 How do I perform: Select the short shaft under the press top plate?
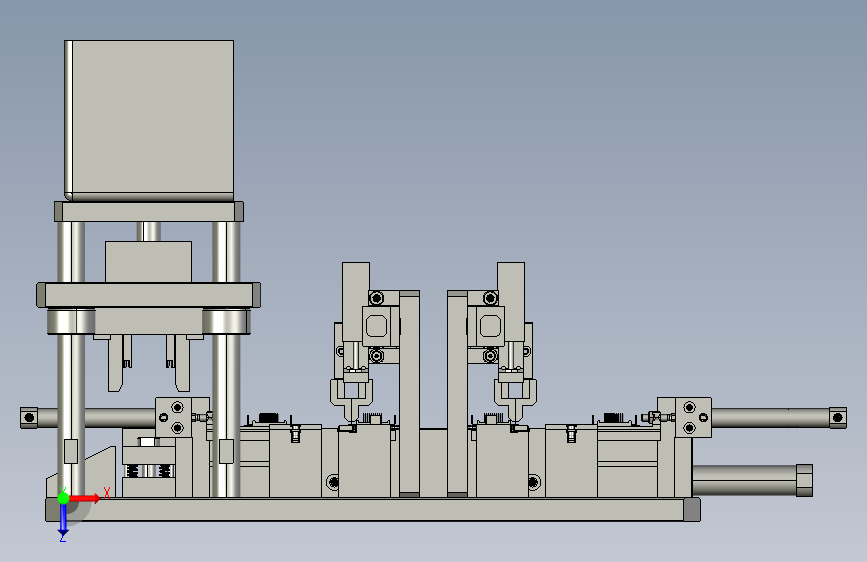tap(149, 231)
